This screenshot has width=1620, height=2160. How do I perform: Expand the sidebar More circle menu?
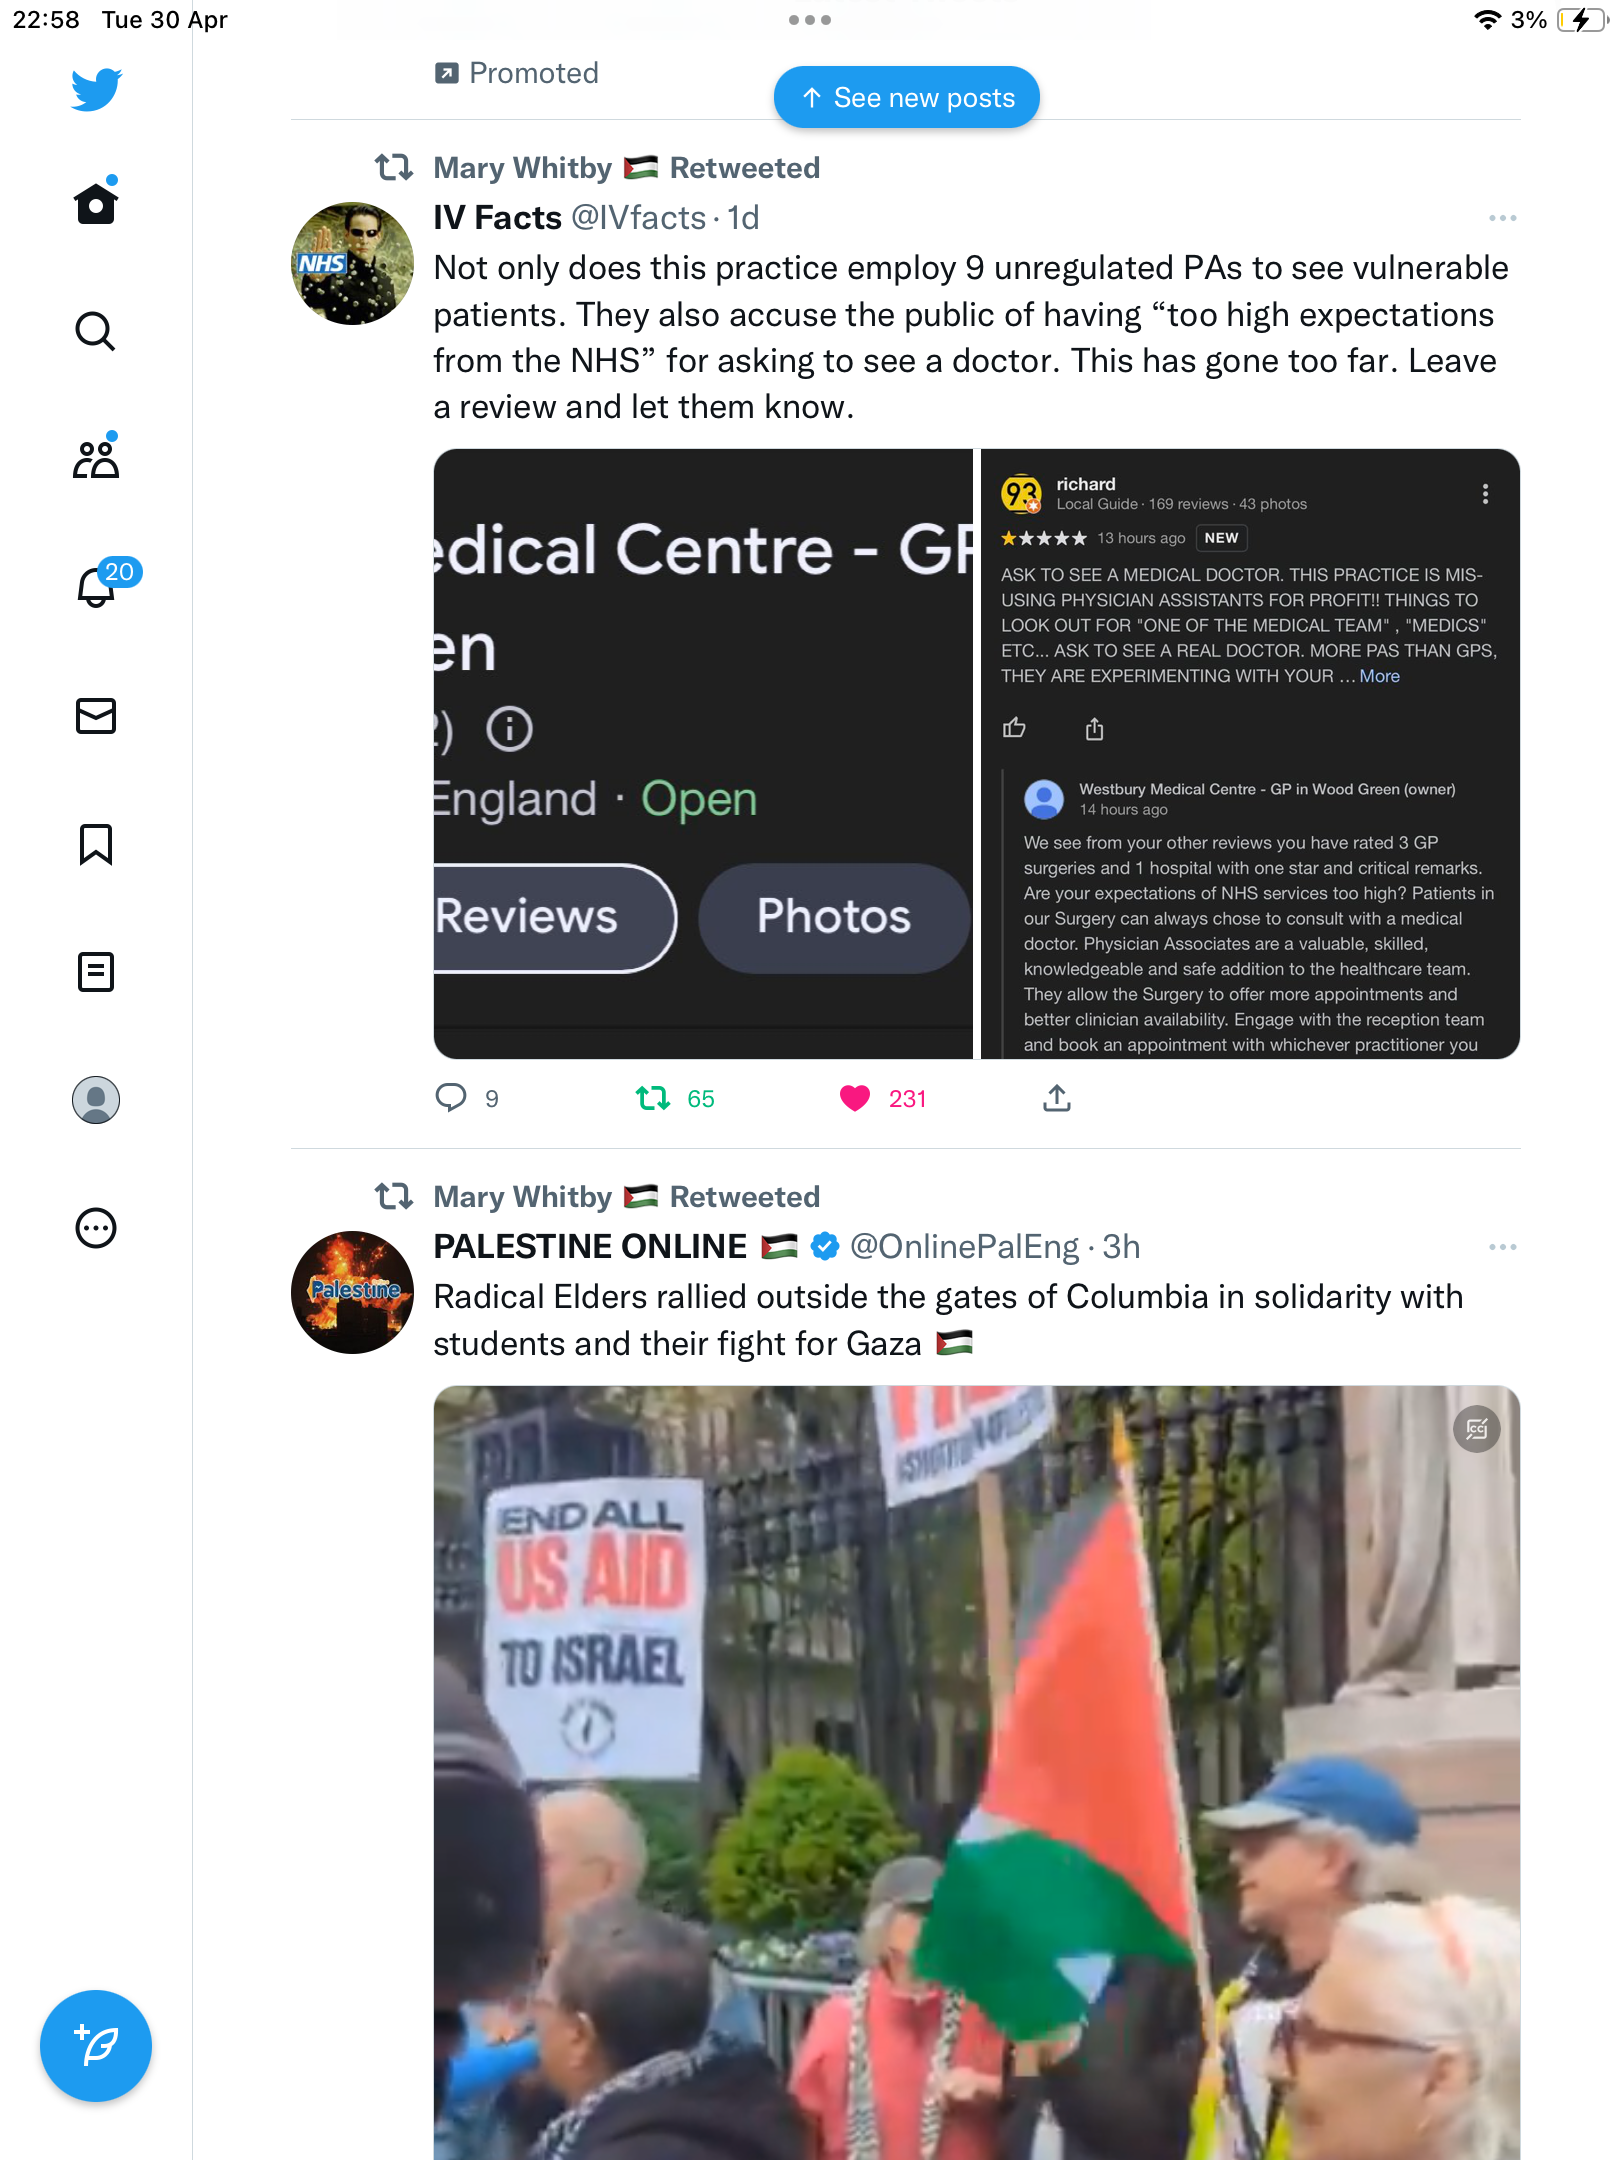(x=96, y=1228)
